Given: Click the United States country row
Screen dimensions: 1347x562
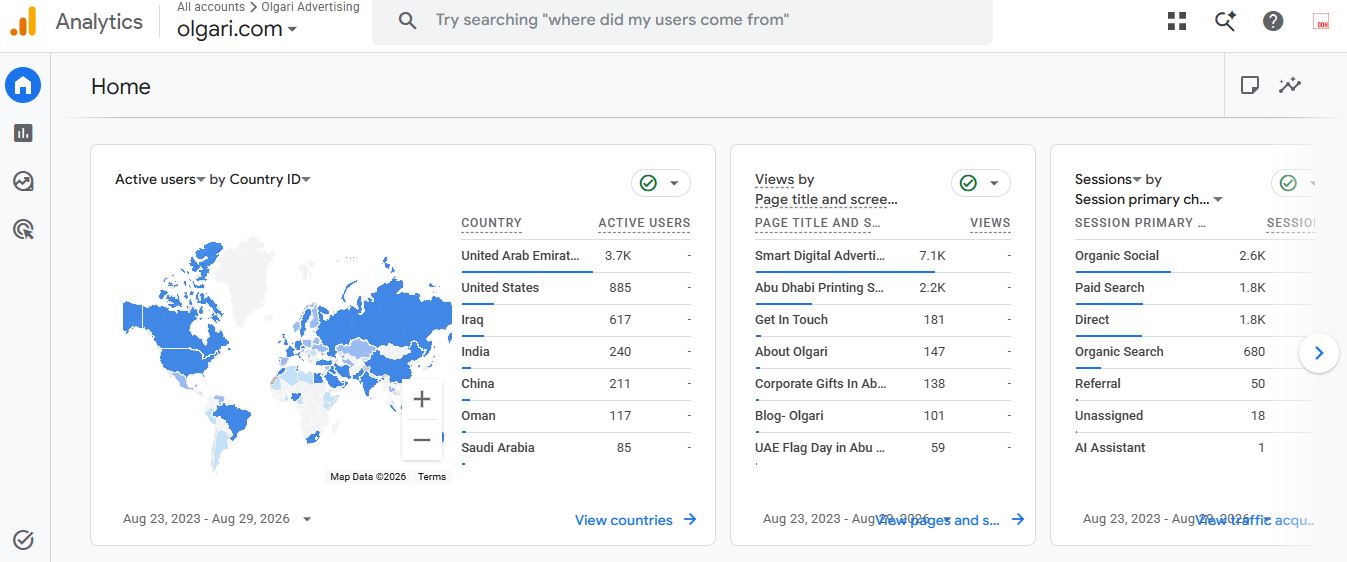Looking at the screenshot, I should coord(576,288).
